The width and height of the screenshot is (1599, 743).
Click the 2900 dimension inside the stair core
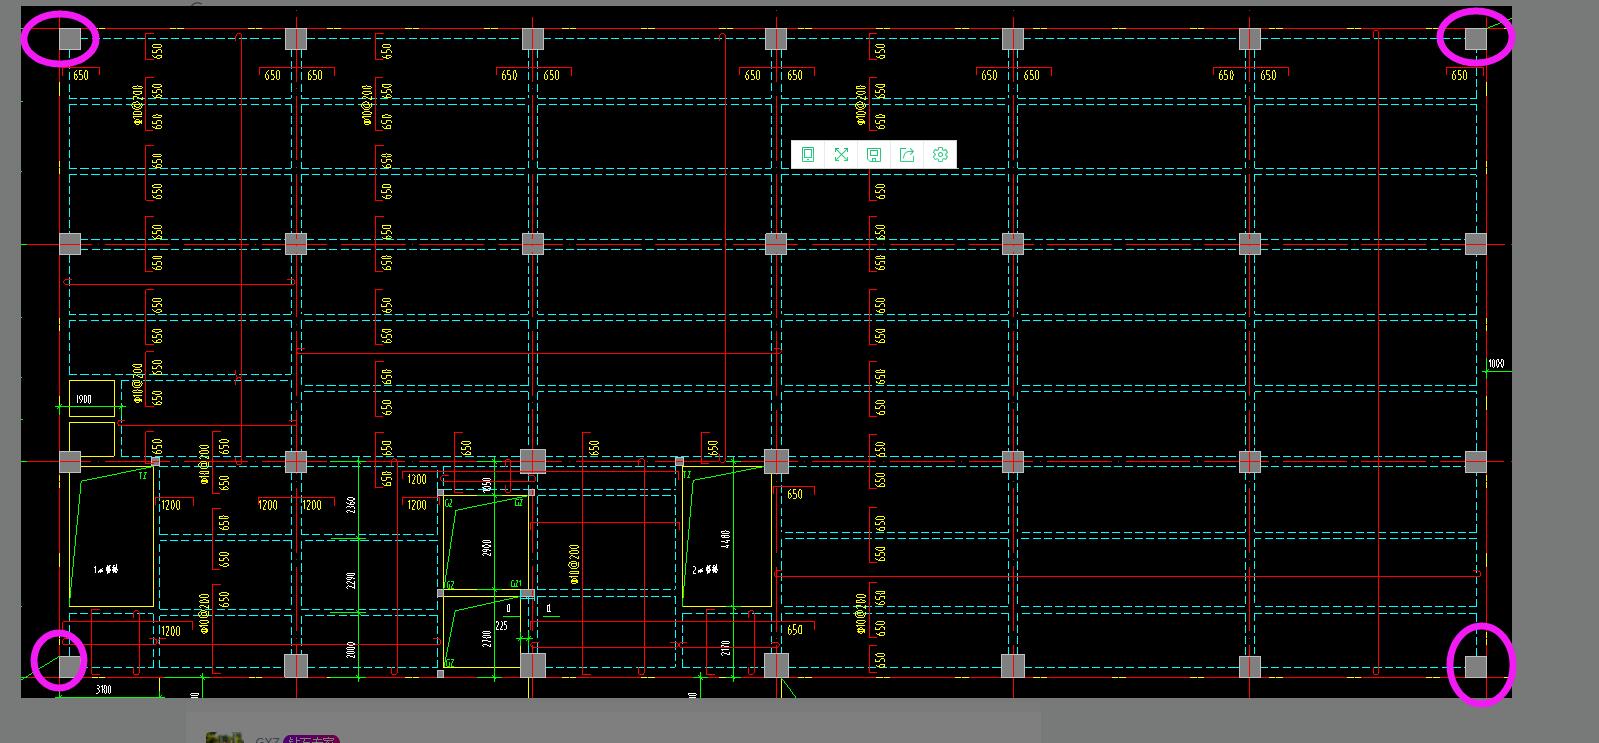[487, 548]
